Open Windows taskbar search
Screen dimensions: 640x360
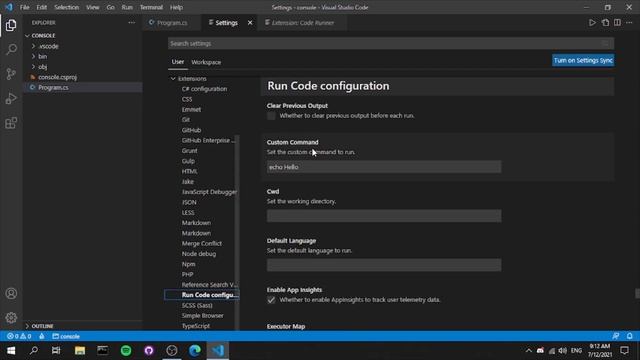34,351
